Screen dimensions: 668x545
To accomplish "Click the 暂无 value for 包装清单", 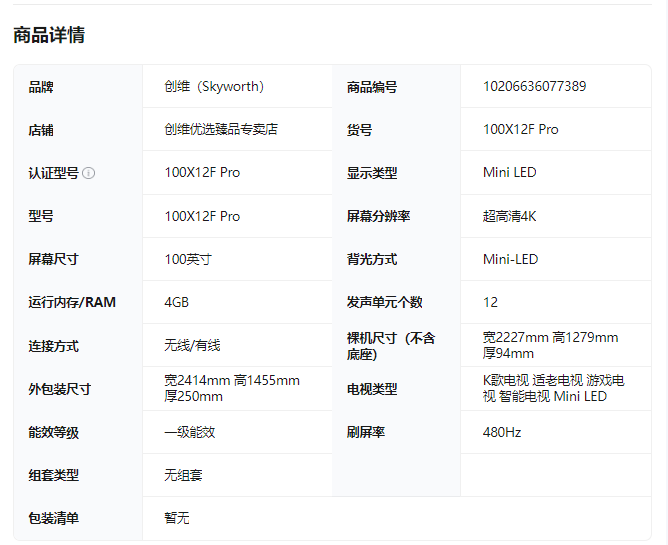I will coord(177,518).
